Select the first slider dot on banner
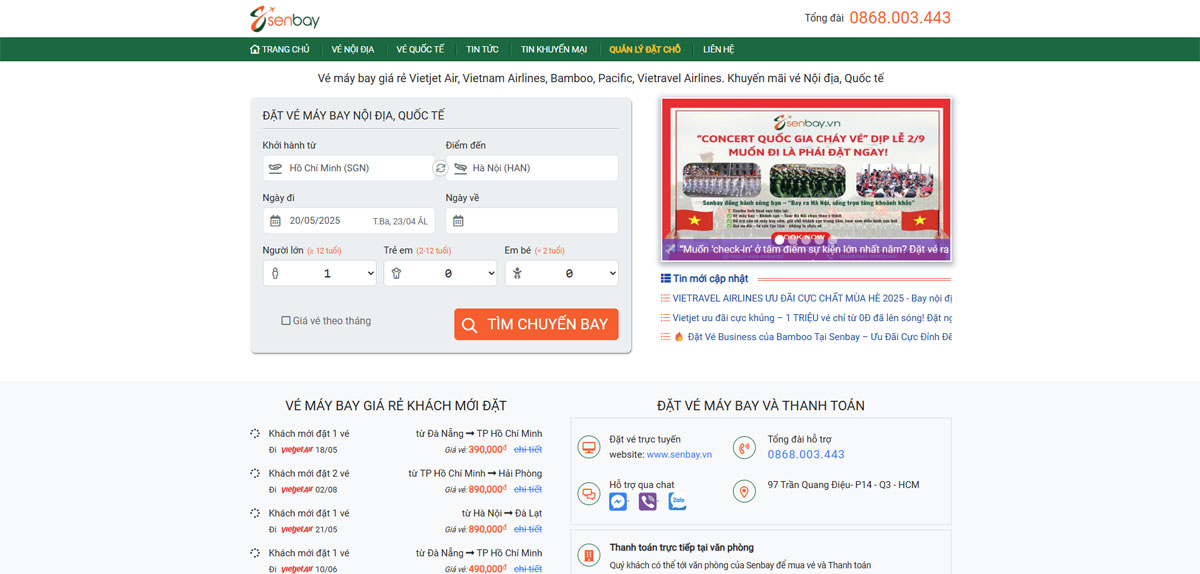Image resolution: width=1200 pixels, height=574 pixels. tap(780, 240)
